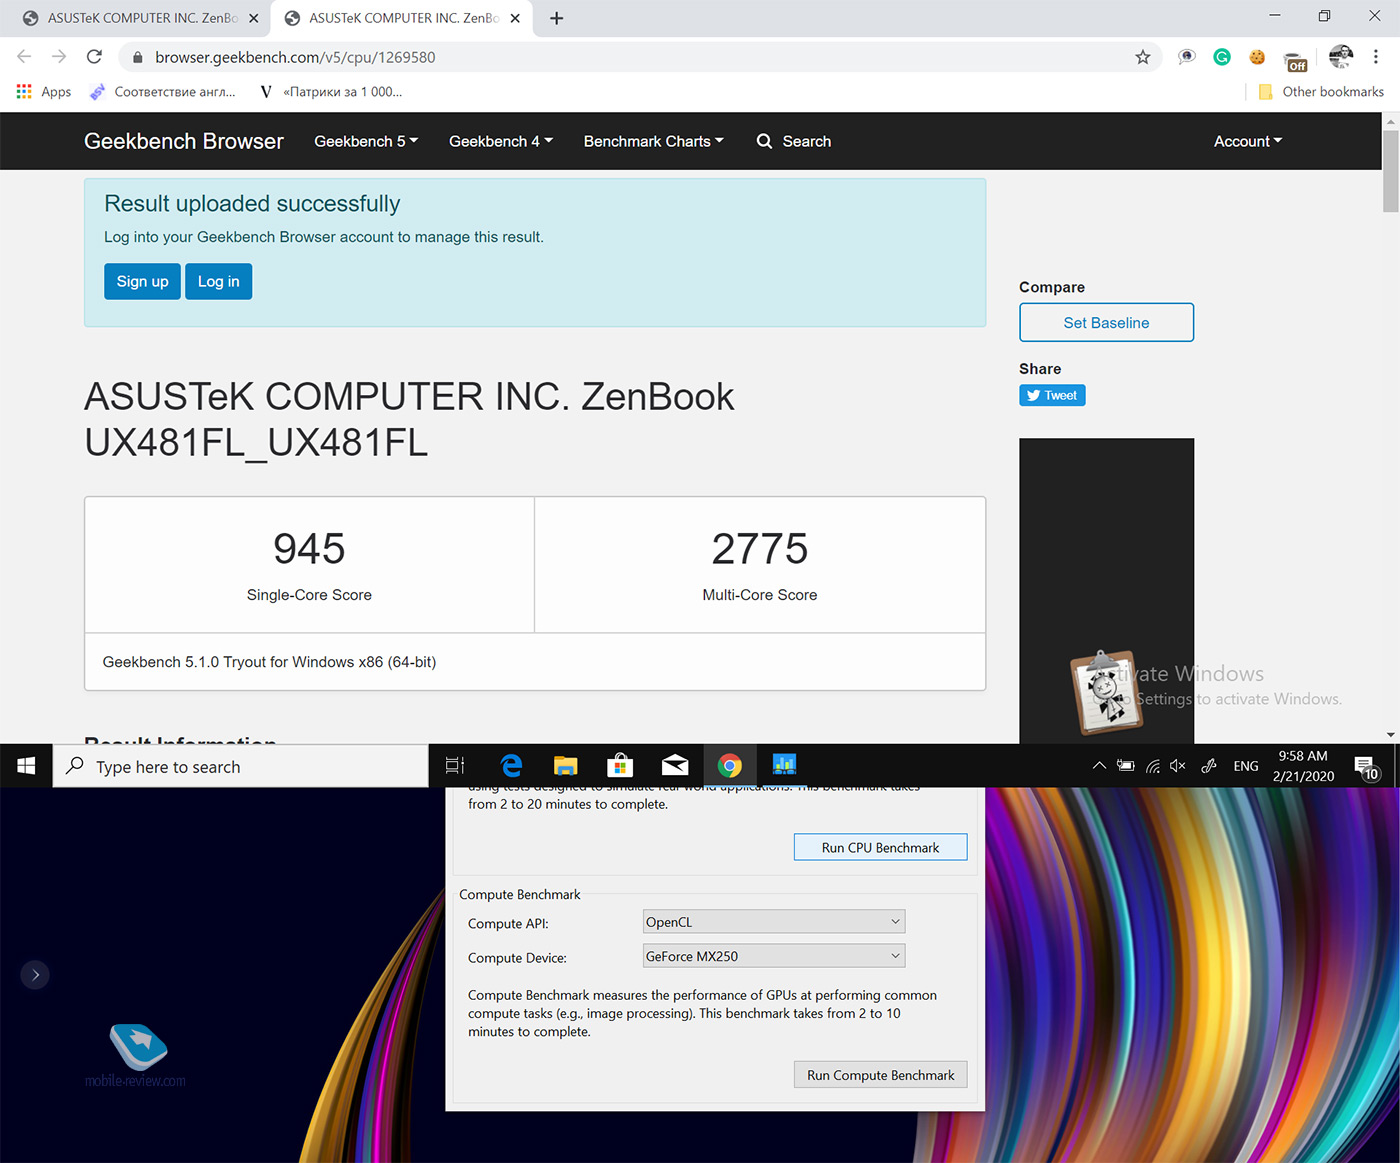Click Run Compute Benchmark button
Image resolution: width=1400 pixels, height=1163 pixels.
(x=880, y=1075)
